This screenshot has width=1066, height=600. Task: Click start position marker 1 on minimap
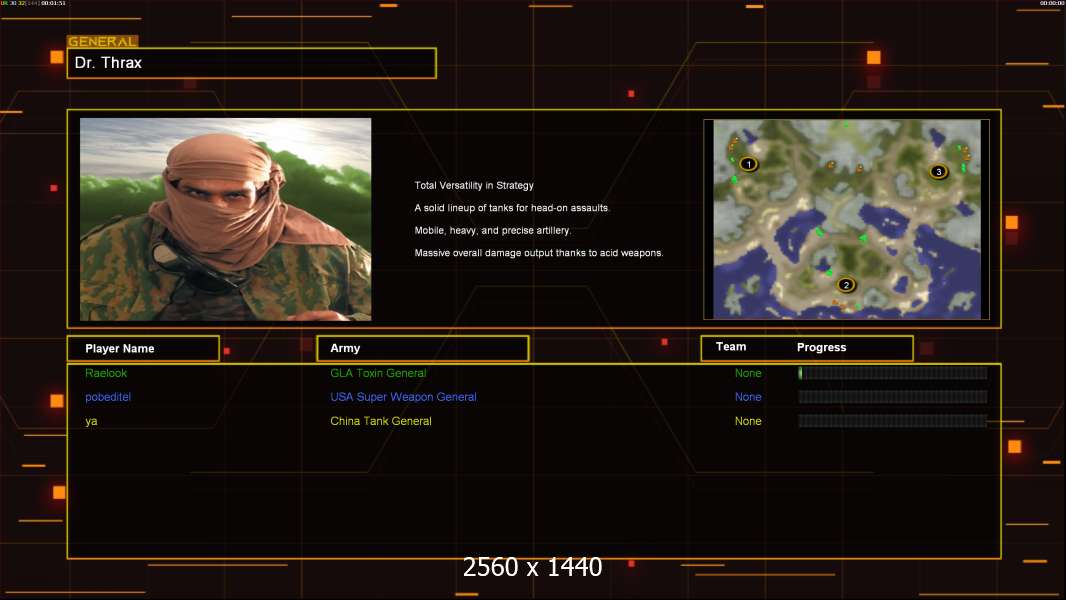pyautogui.click(x=749, y=164)
